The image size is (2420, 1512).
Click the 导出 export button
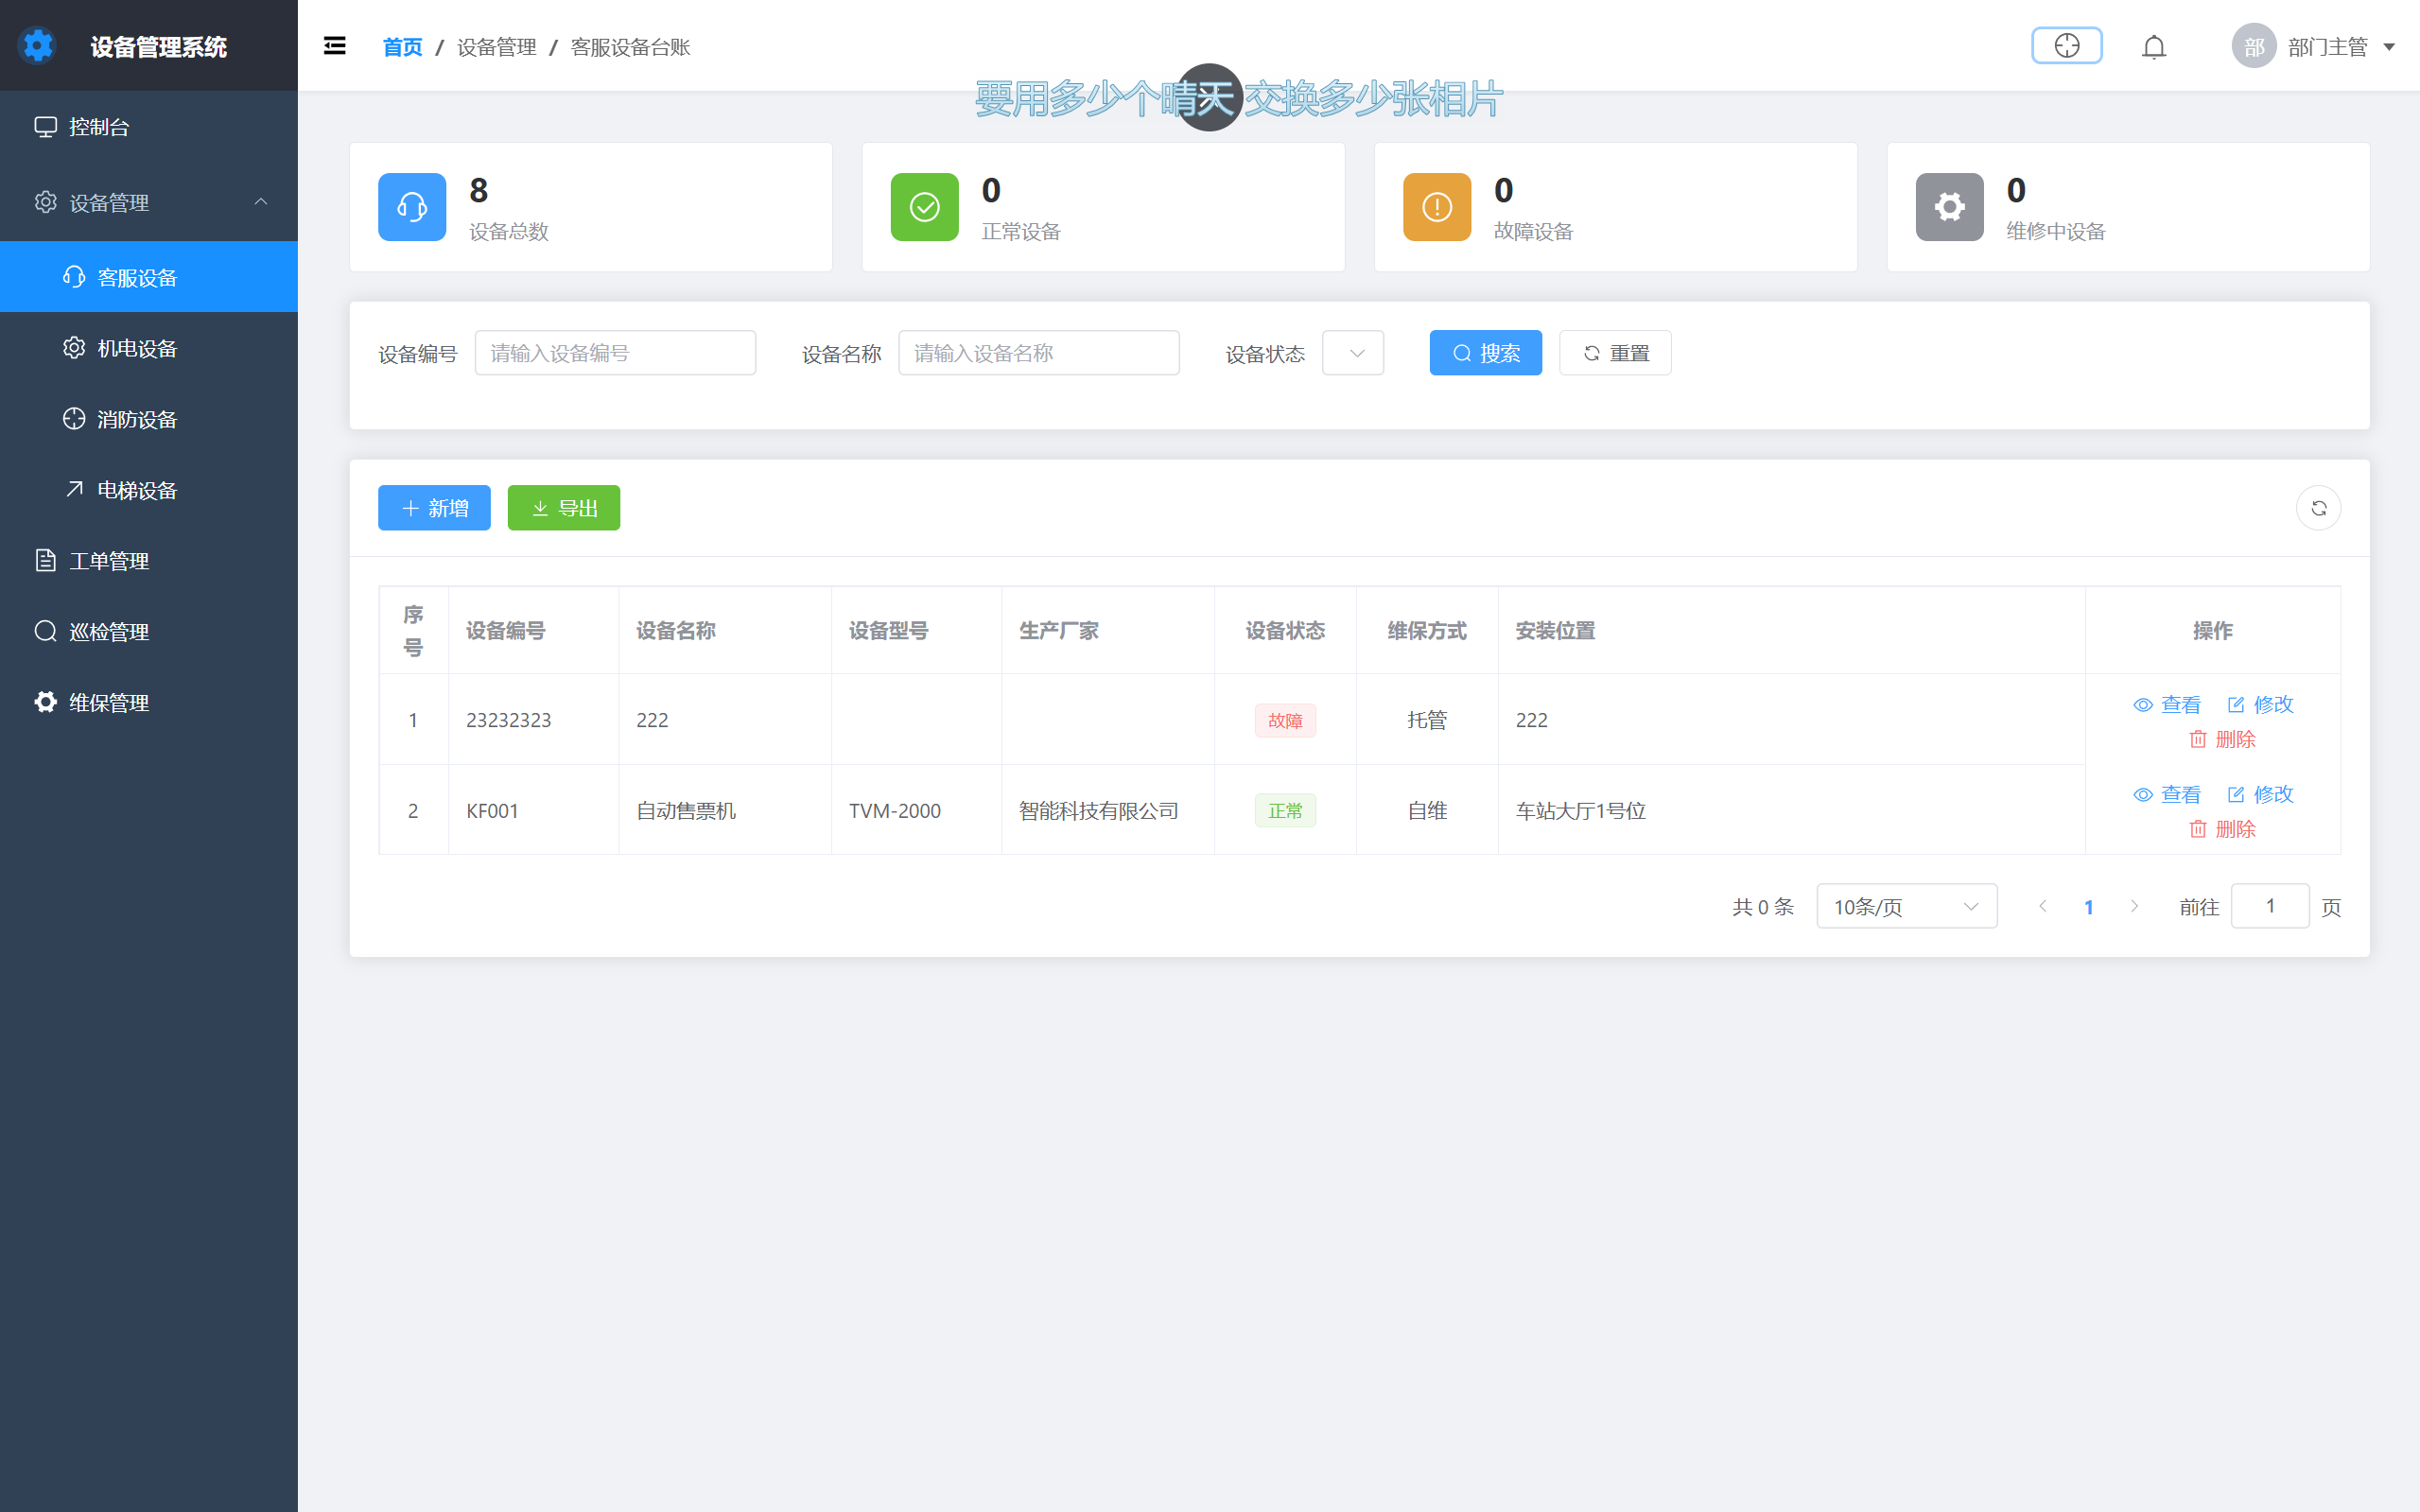tap(564, 508)
